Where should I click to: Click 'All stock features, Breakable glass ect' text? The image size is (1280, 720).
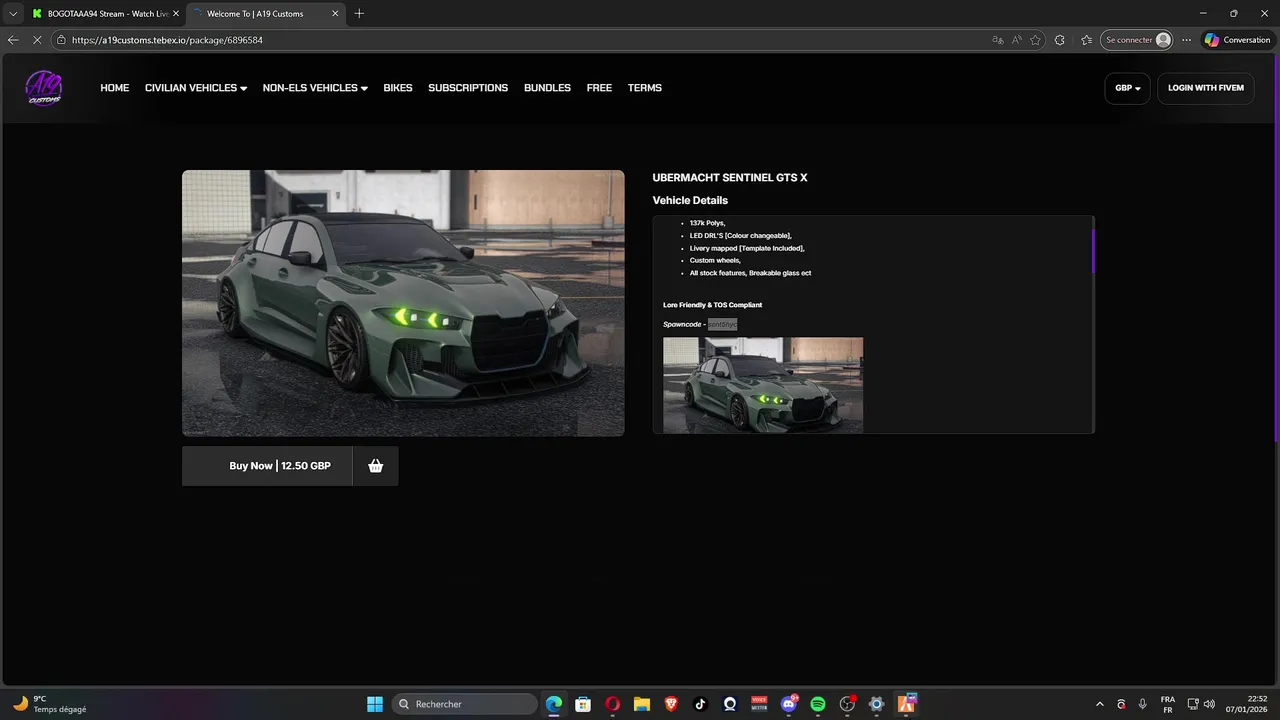pos(750,273)
